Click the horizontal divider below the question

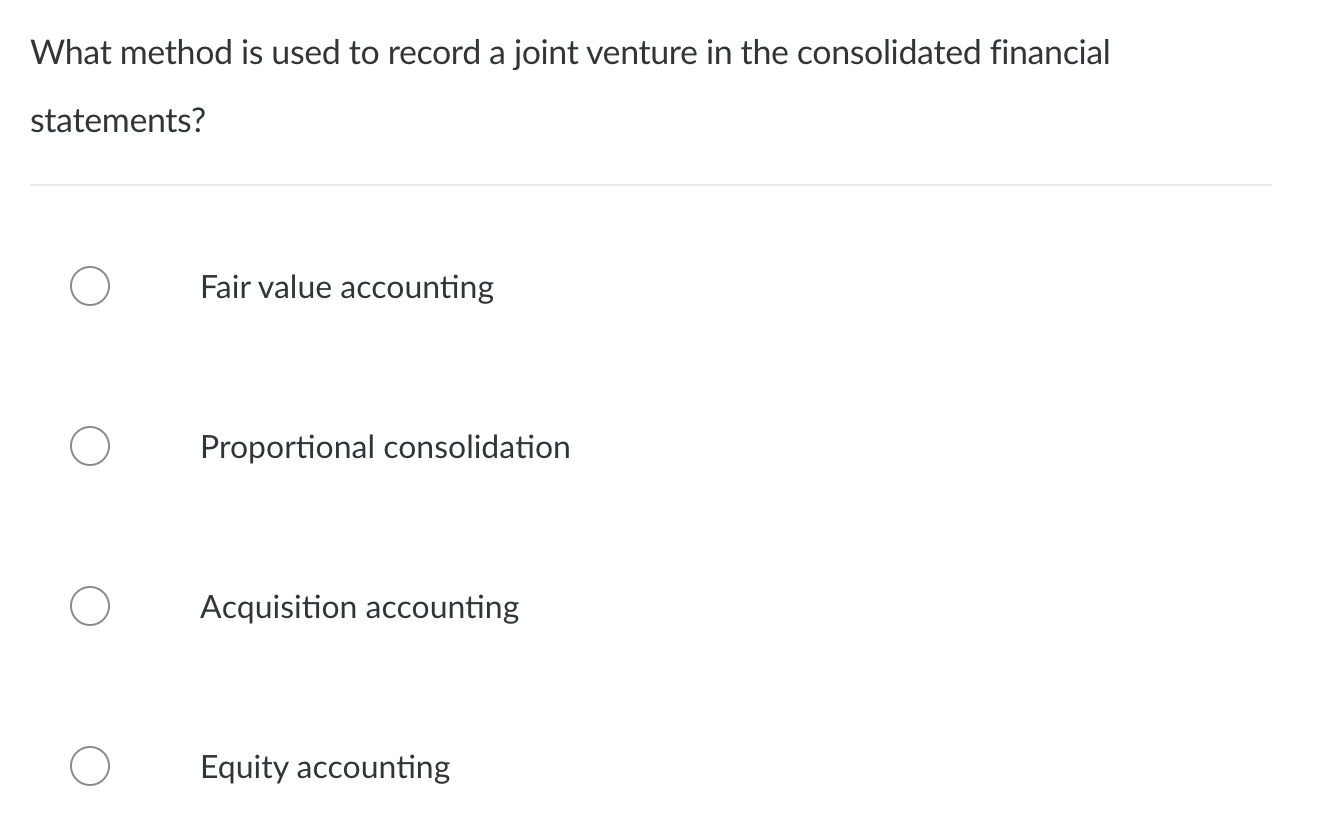click(652, 184)
